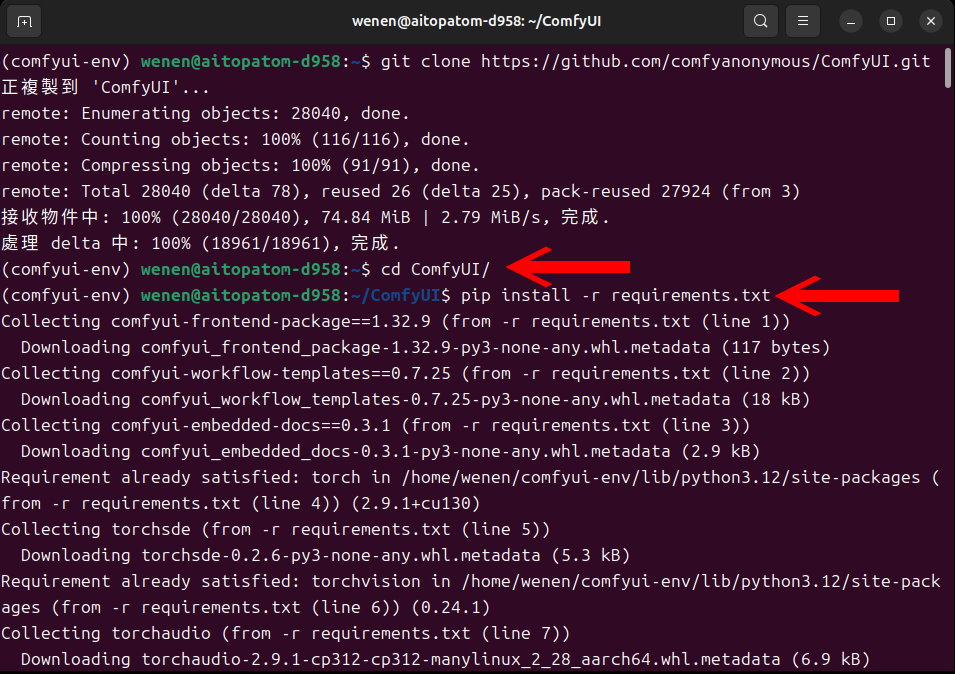Image resolution: width=955 pixels, height=674 pixels.
Task: Click the vertical scrollbar thumb
Action: point(948,70)
